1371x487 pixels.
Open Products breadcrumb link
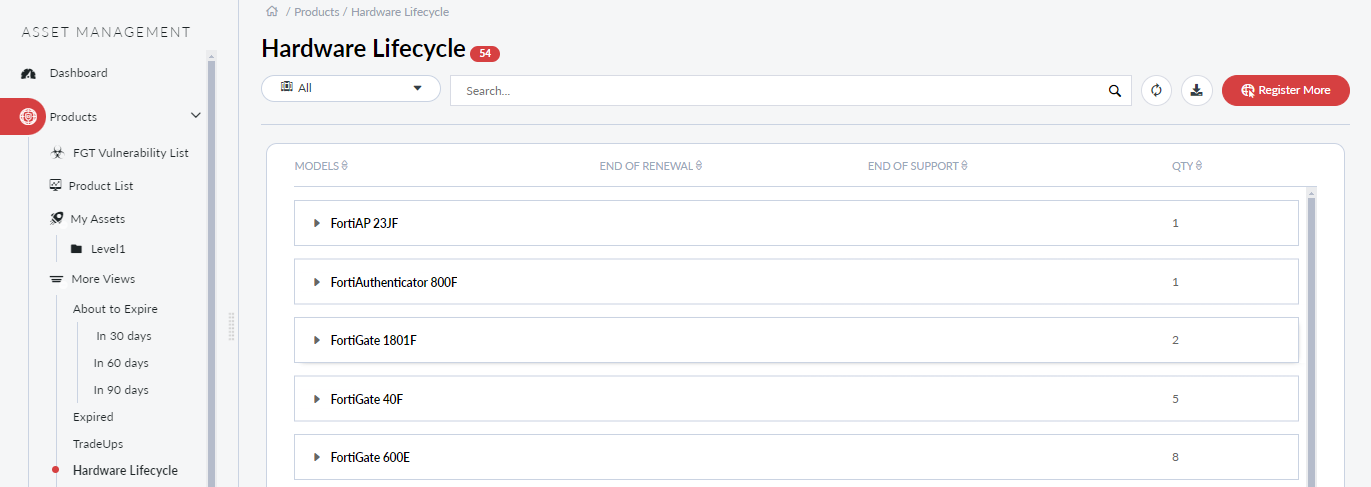[x=316, y=12]
